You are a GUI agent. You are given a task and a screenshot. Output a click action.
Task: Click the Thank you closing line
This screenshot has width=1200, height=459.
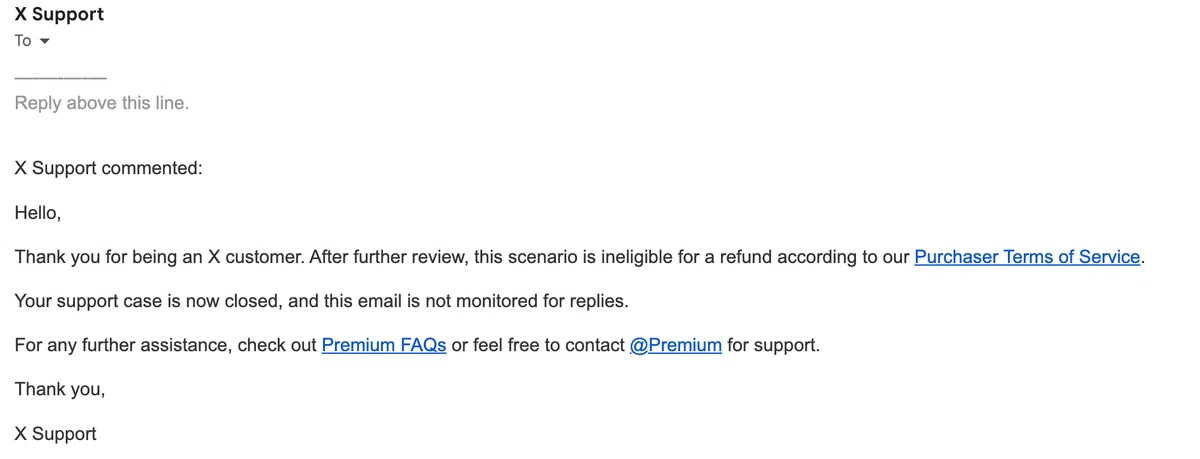coord(60,389)
